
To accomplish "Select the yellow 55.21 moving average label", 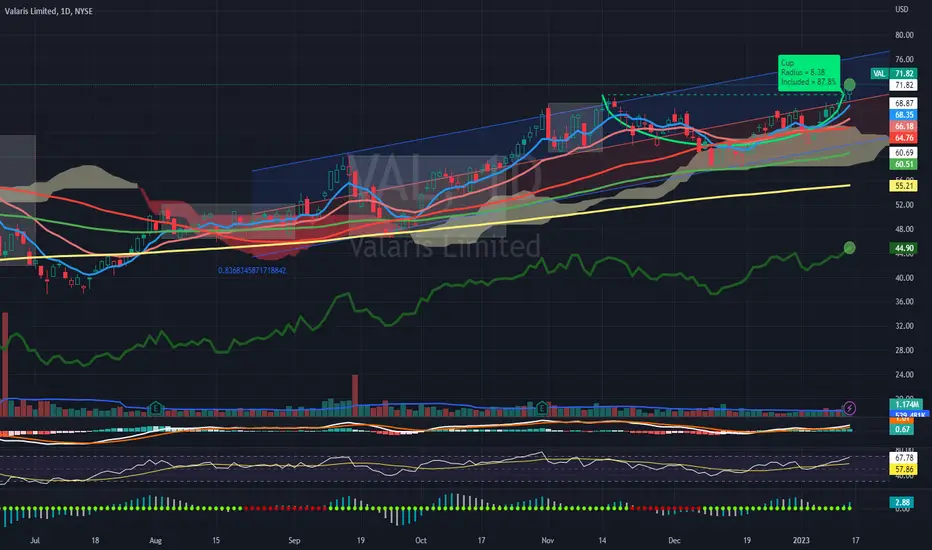I will click(x=904, y=186).
